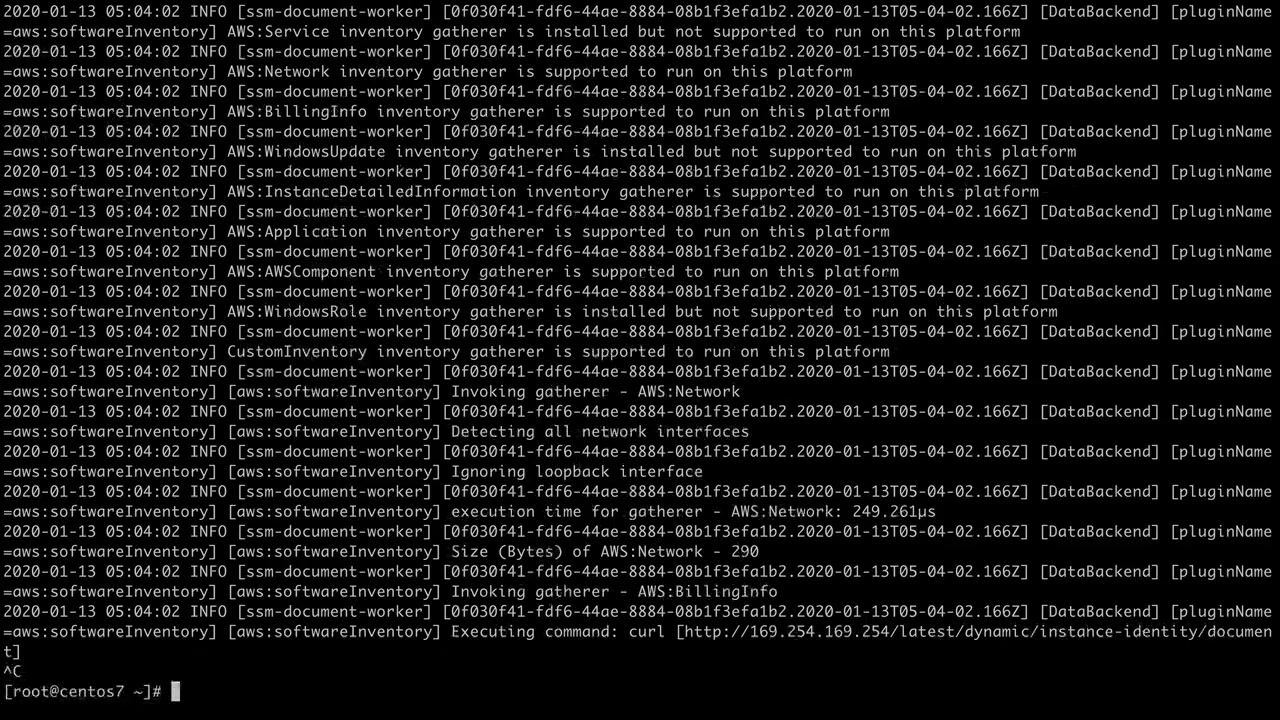Click the 'execution time for gatherer' log line
Image resolution: width=1280 pixels, height=720 pixels.
pyautogui.click(x=693, y=511)
